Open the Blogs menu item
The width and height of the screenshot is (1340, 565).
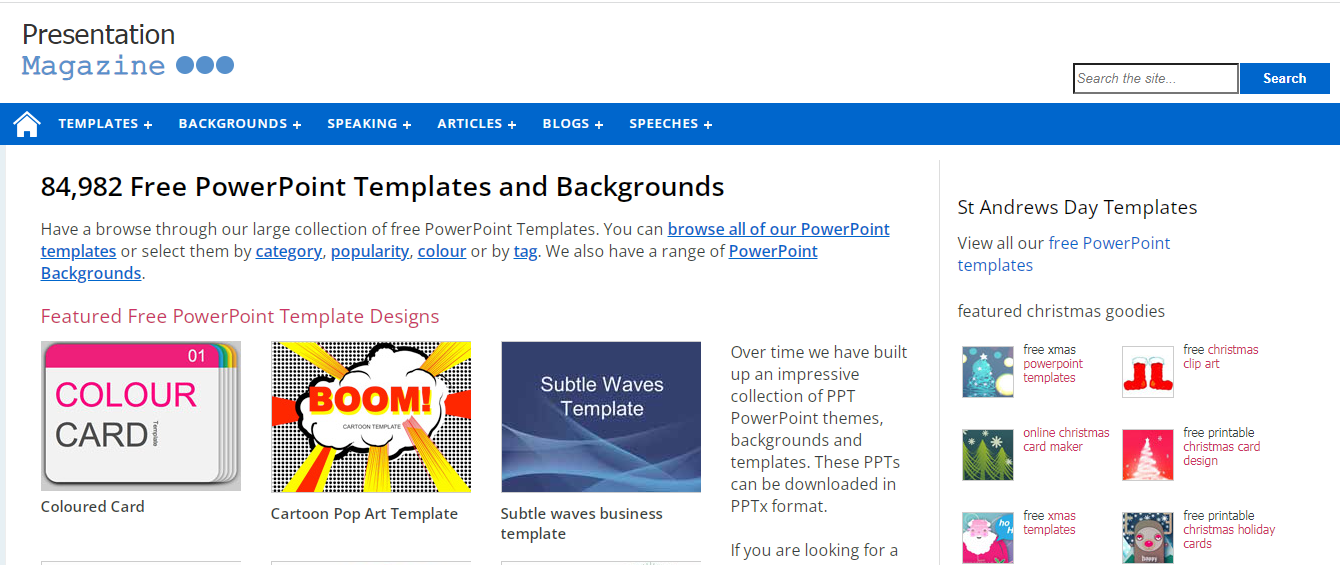click(x=572, y=124)
